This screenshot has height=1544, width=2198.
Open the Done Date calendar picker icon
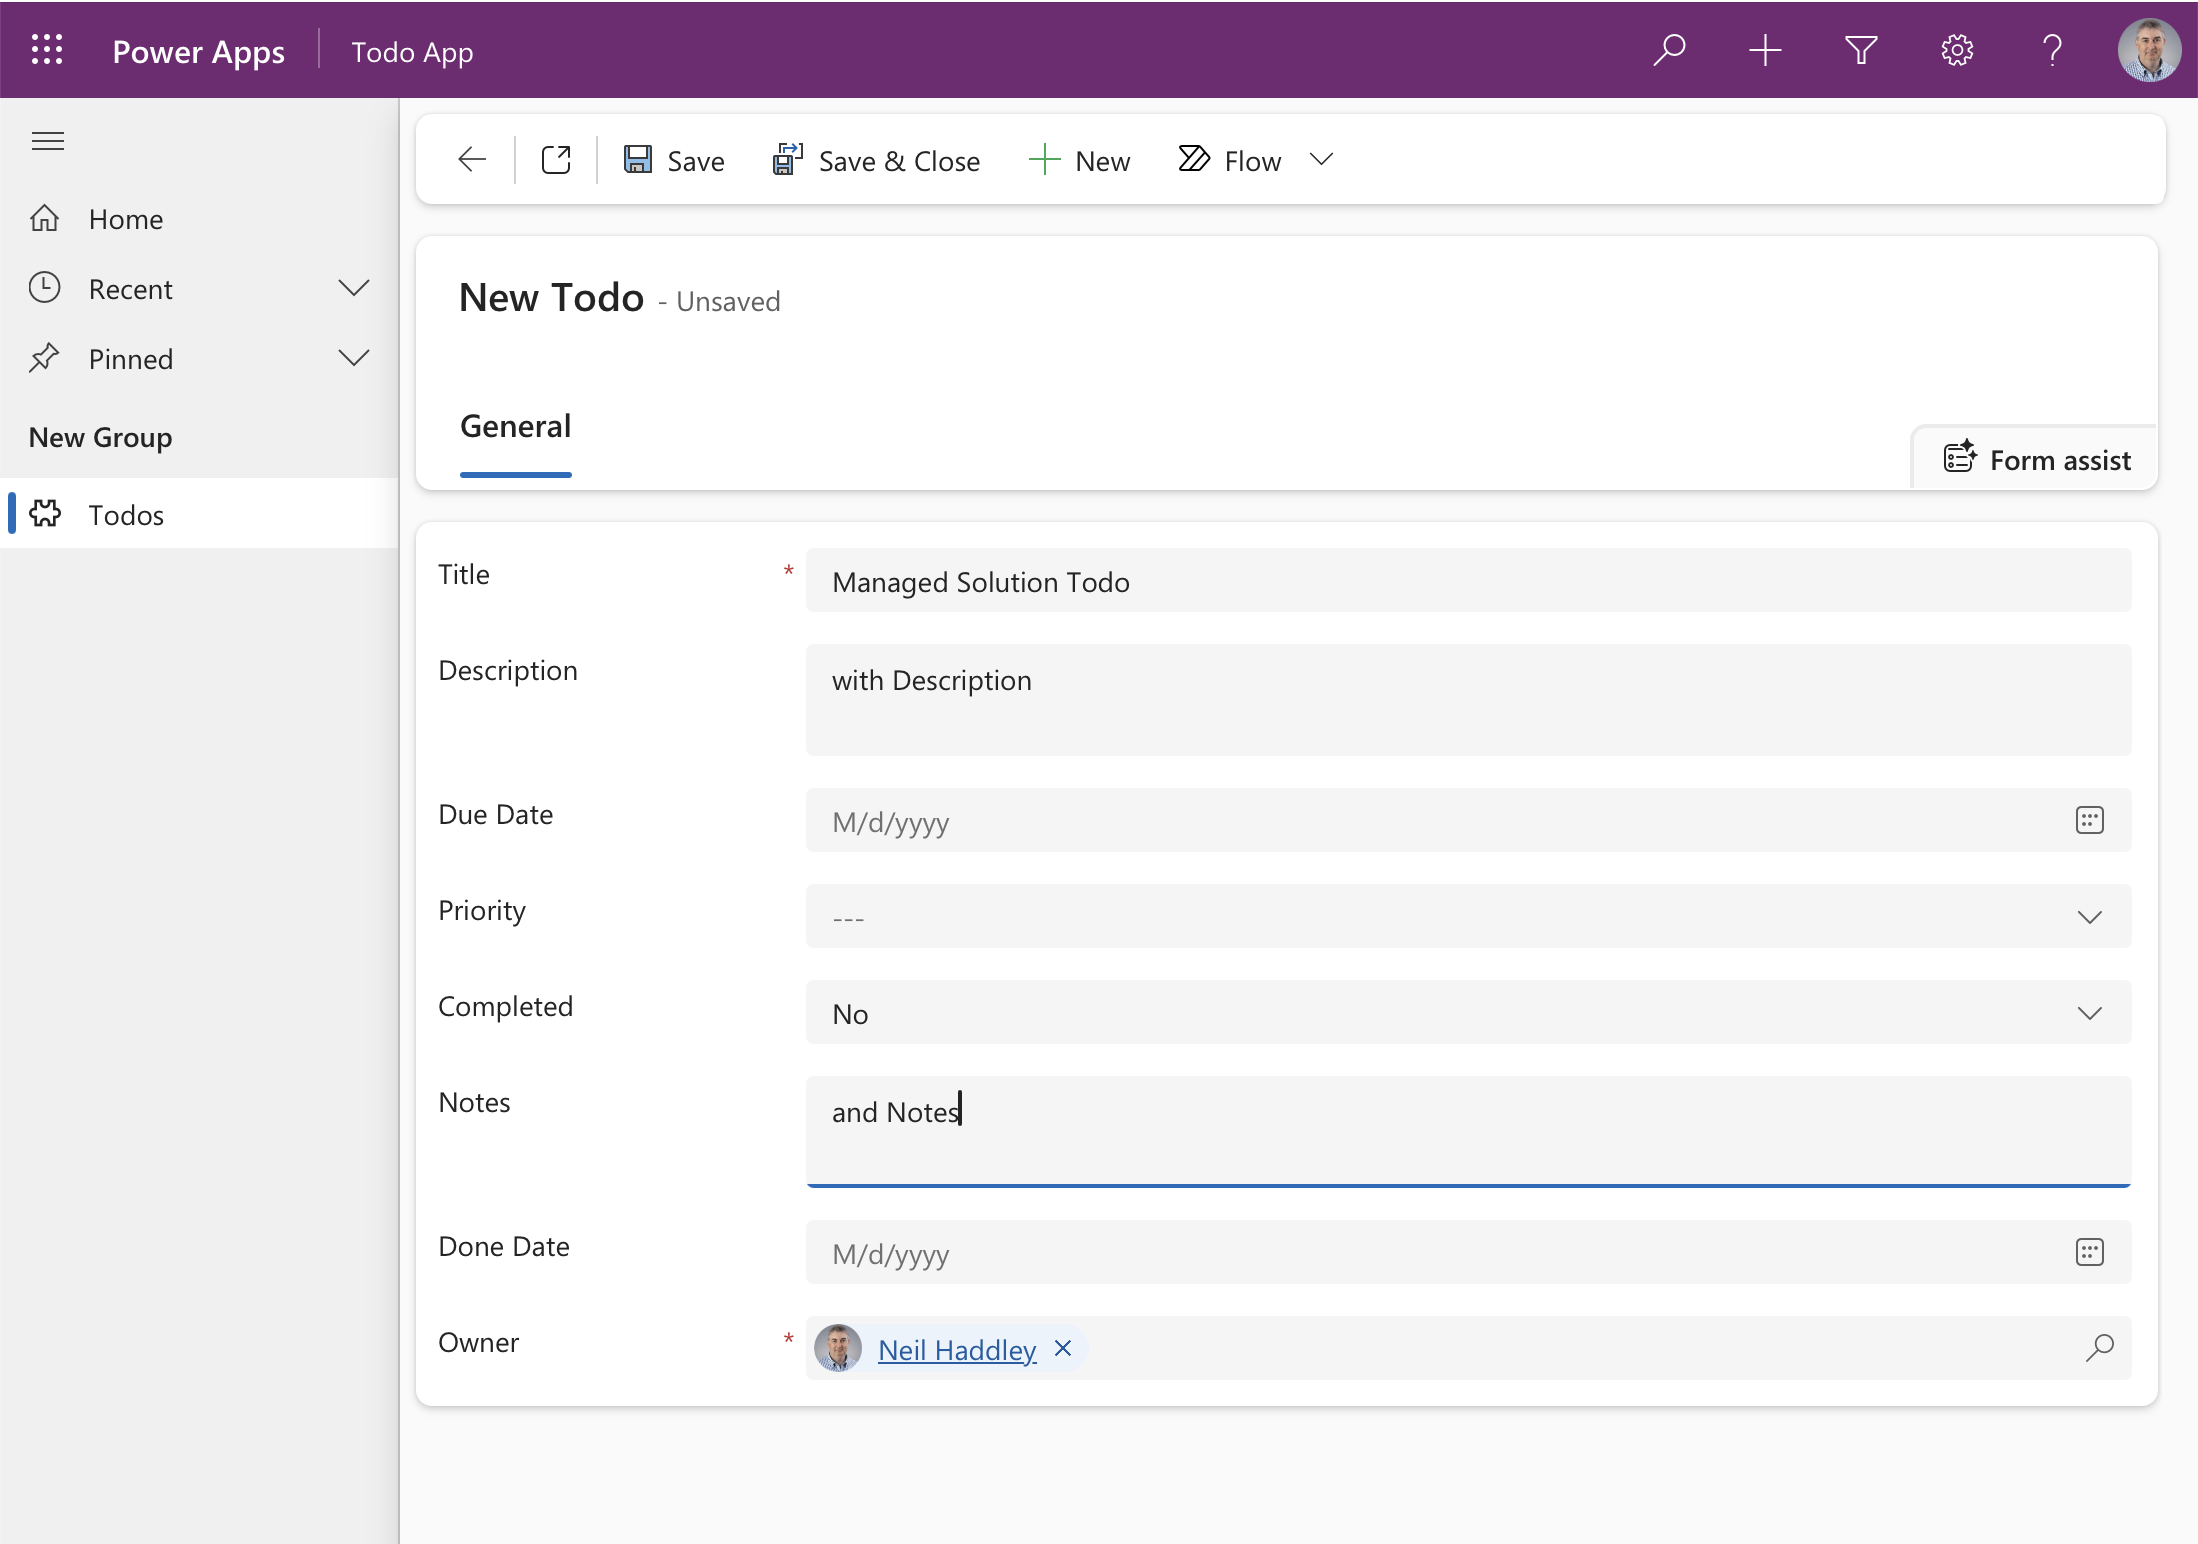(2089, 1253)
